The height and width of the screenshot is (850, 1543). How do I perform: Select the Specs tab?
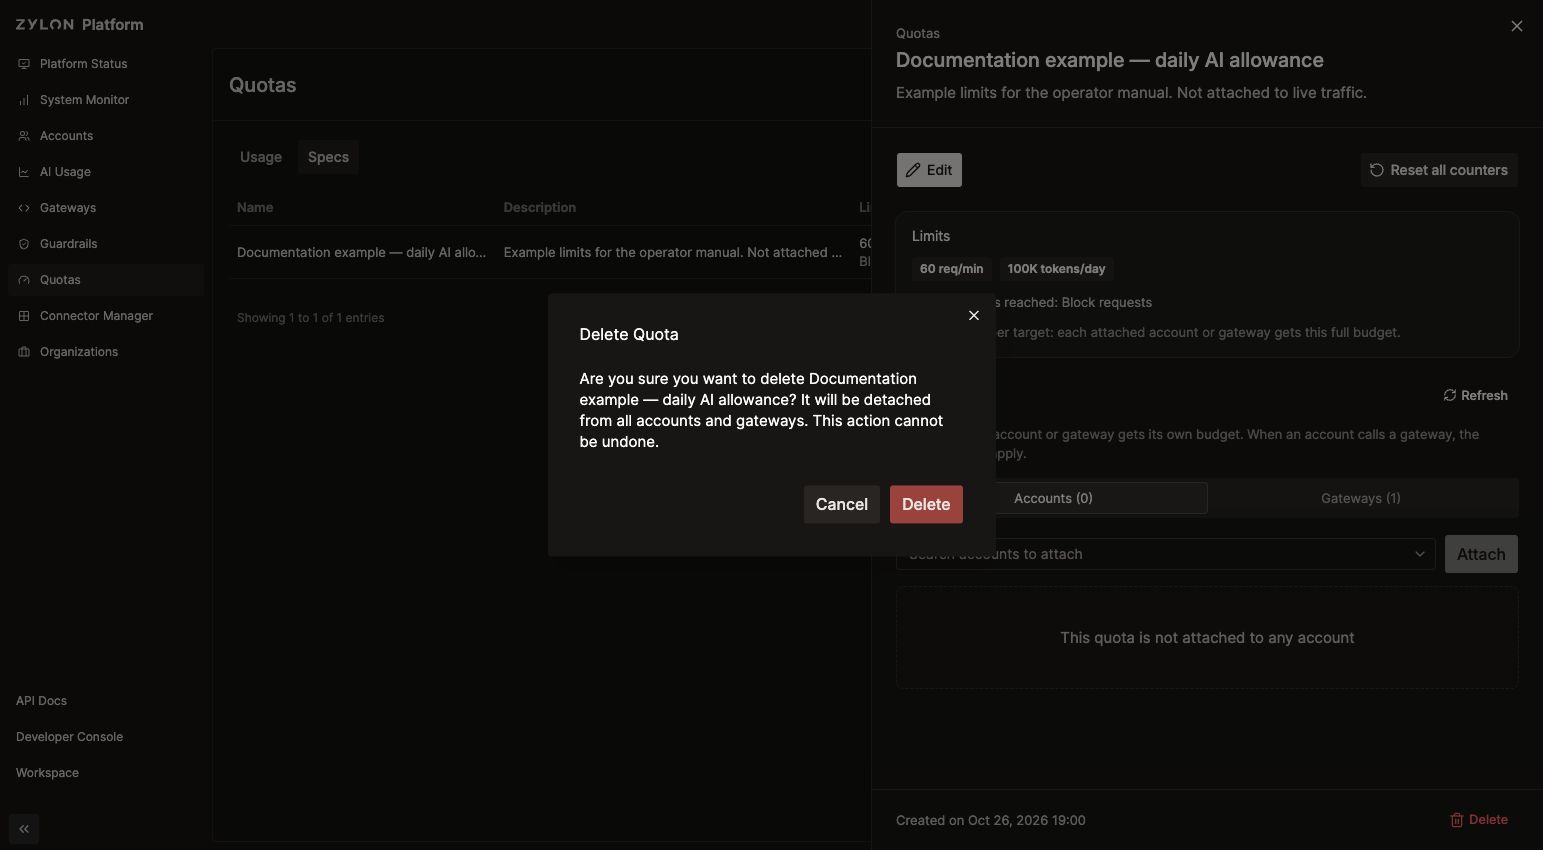pyautogui.click(x=328, y=157)
